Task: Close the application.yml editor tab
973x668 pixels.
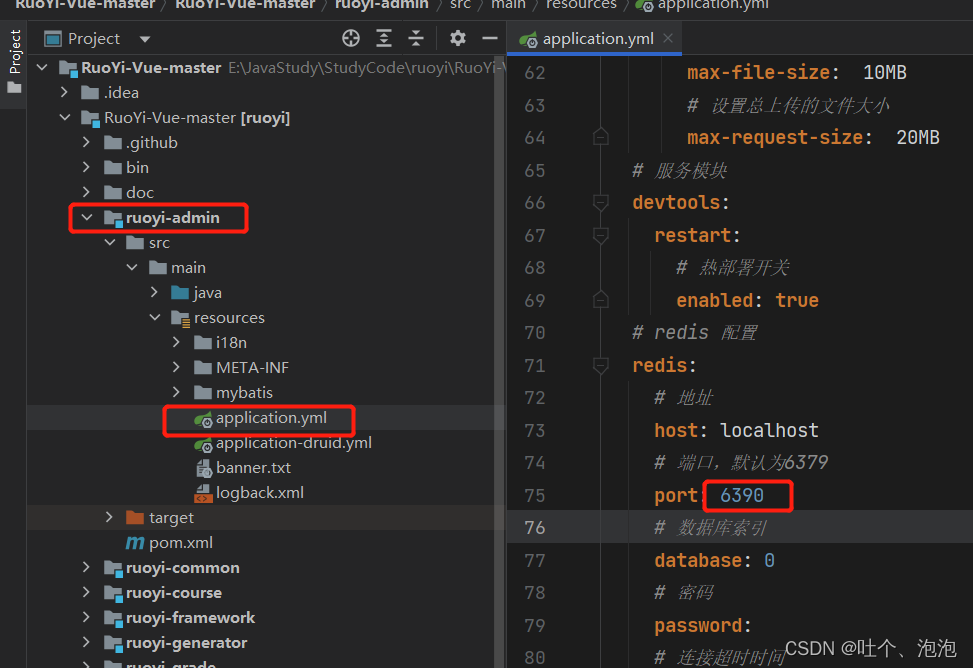Action: (668, 38)
